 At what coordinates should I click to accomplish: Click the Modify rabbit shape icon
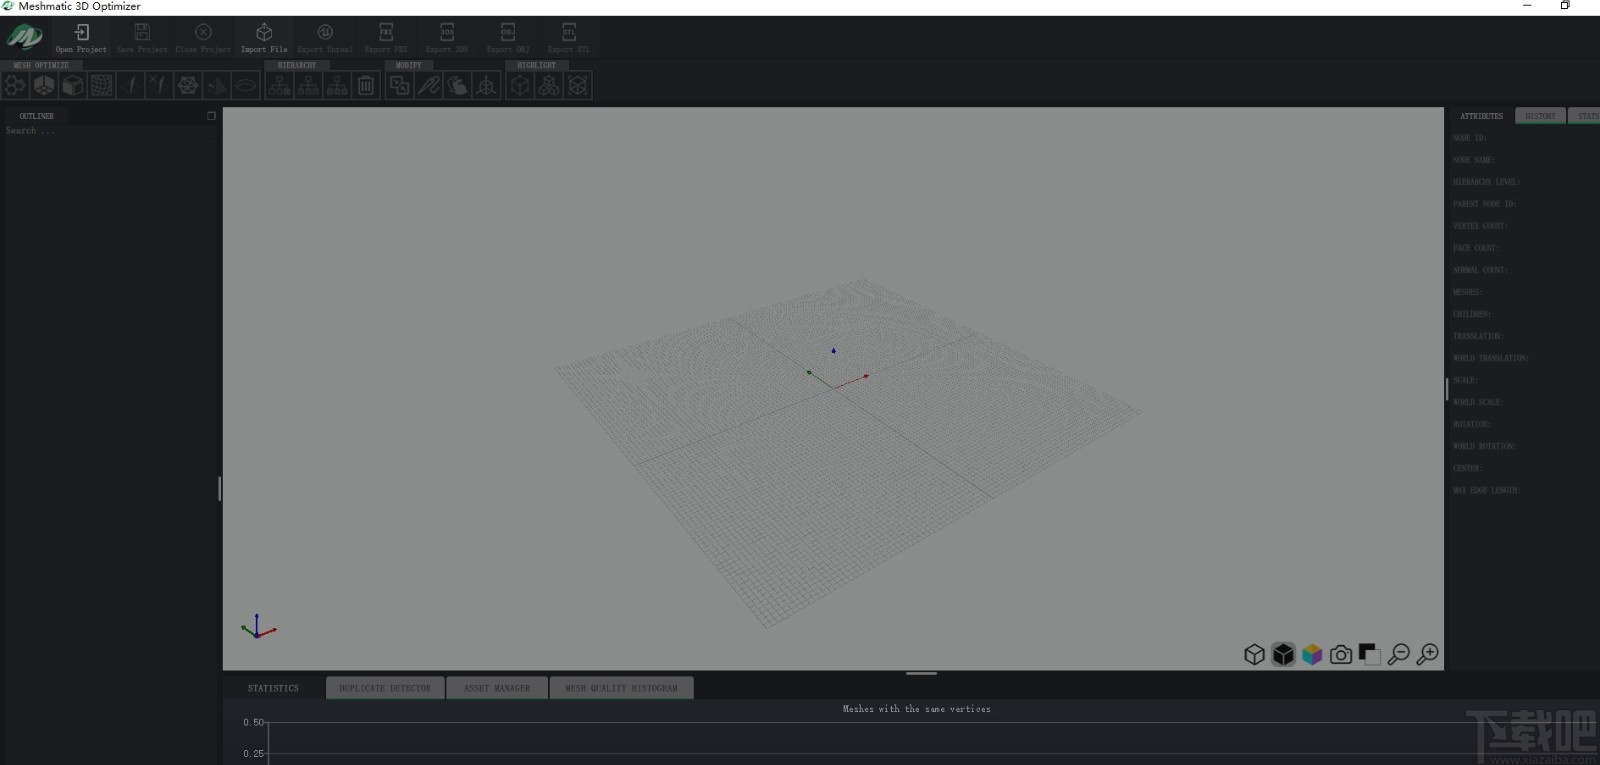click(x=458, y=86)
